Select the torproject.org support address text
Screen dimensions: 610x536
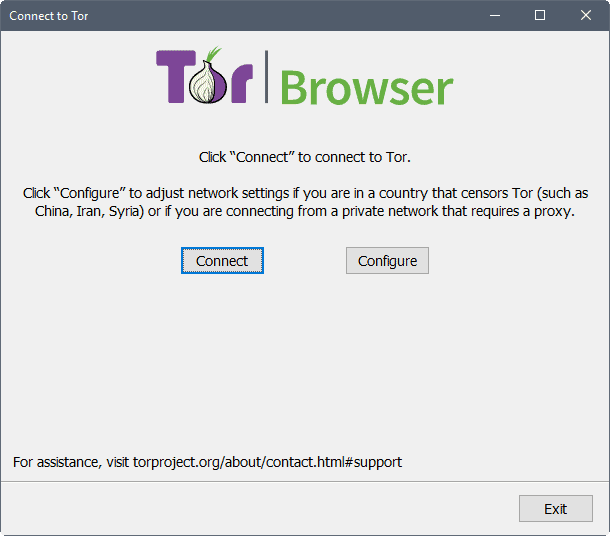(267, 462)
